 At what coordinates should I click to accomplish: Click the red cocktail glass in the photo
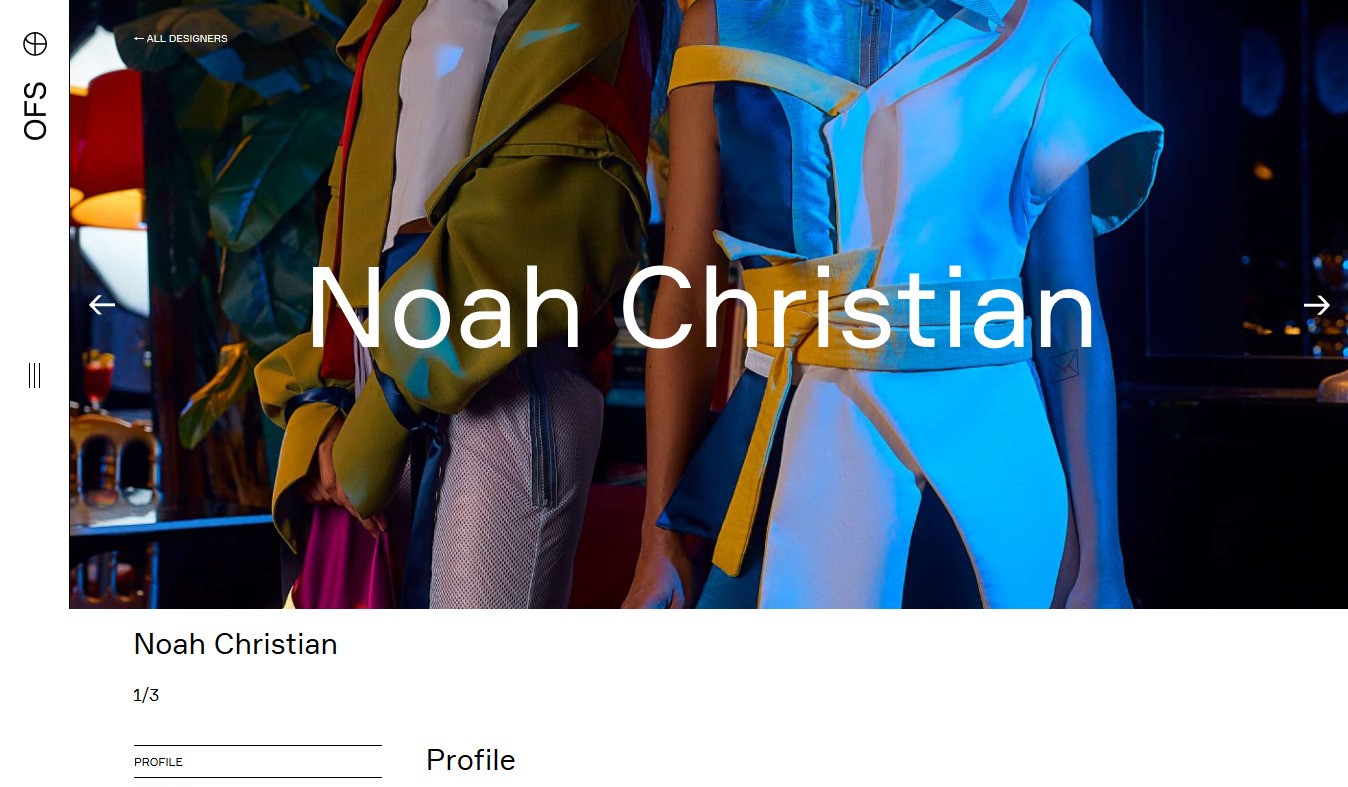tap(99, 377)
